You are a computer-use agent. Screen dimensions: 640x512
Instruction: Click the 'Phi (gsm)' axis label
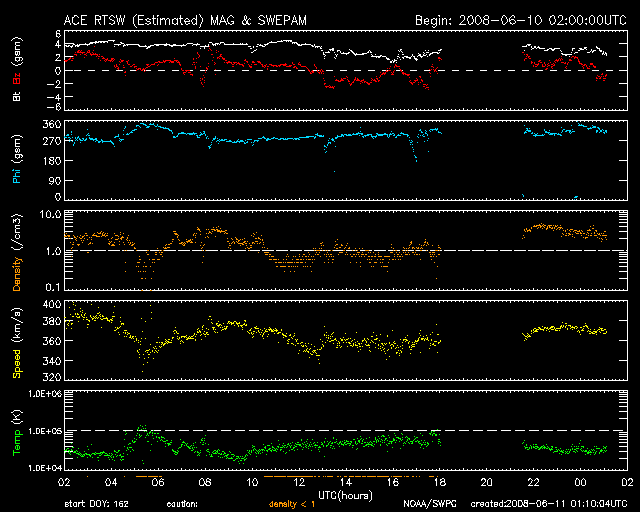coord(17,159)
